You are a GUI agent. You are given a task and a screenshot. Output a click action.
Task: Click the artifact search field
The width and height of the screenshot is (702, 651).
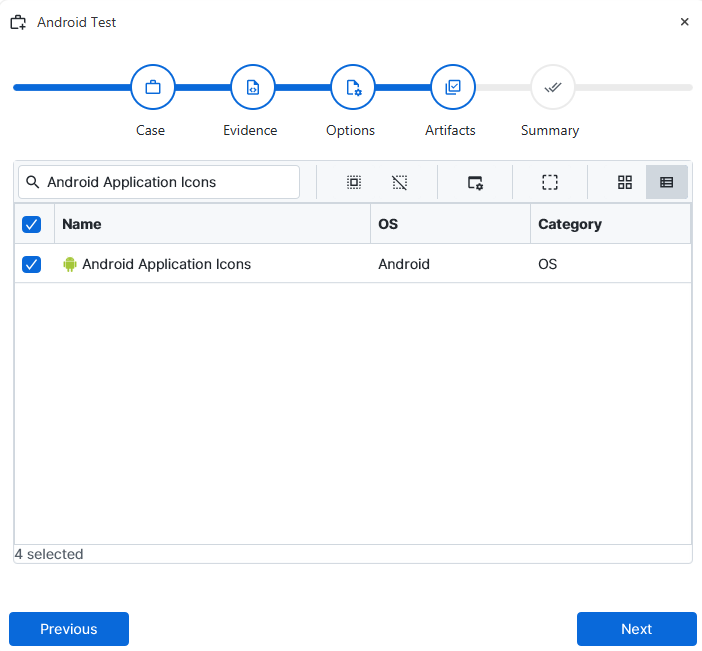pos(165,182)
